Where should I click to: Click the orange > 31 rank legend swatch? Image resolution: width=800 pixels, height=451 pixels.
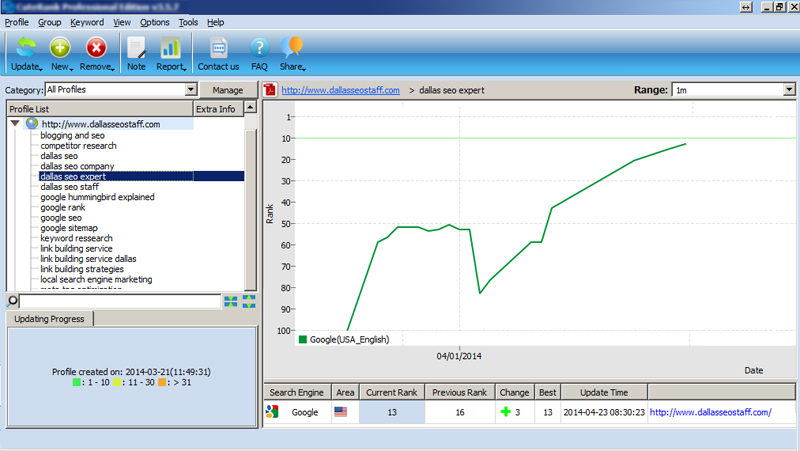click(162, 382)
